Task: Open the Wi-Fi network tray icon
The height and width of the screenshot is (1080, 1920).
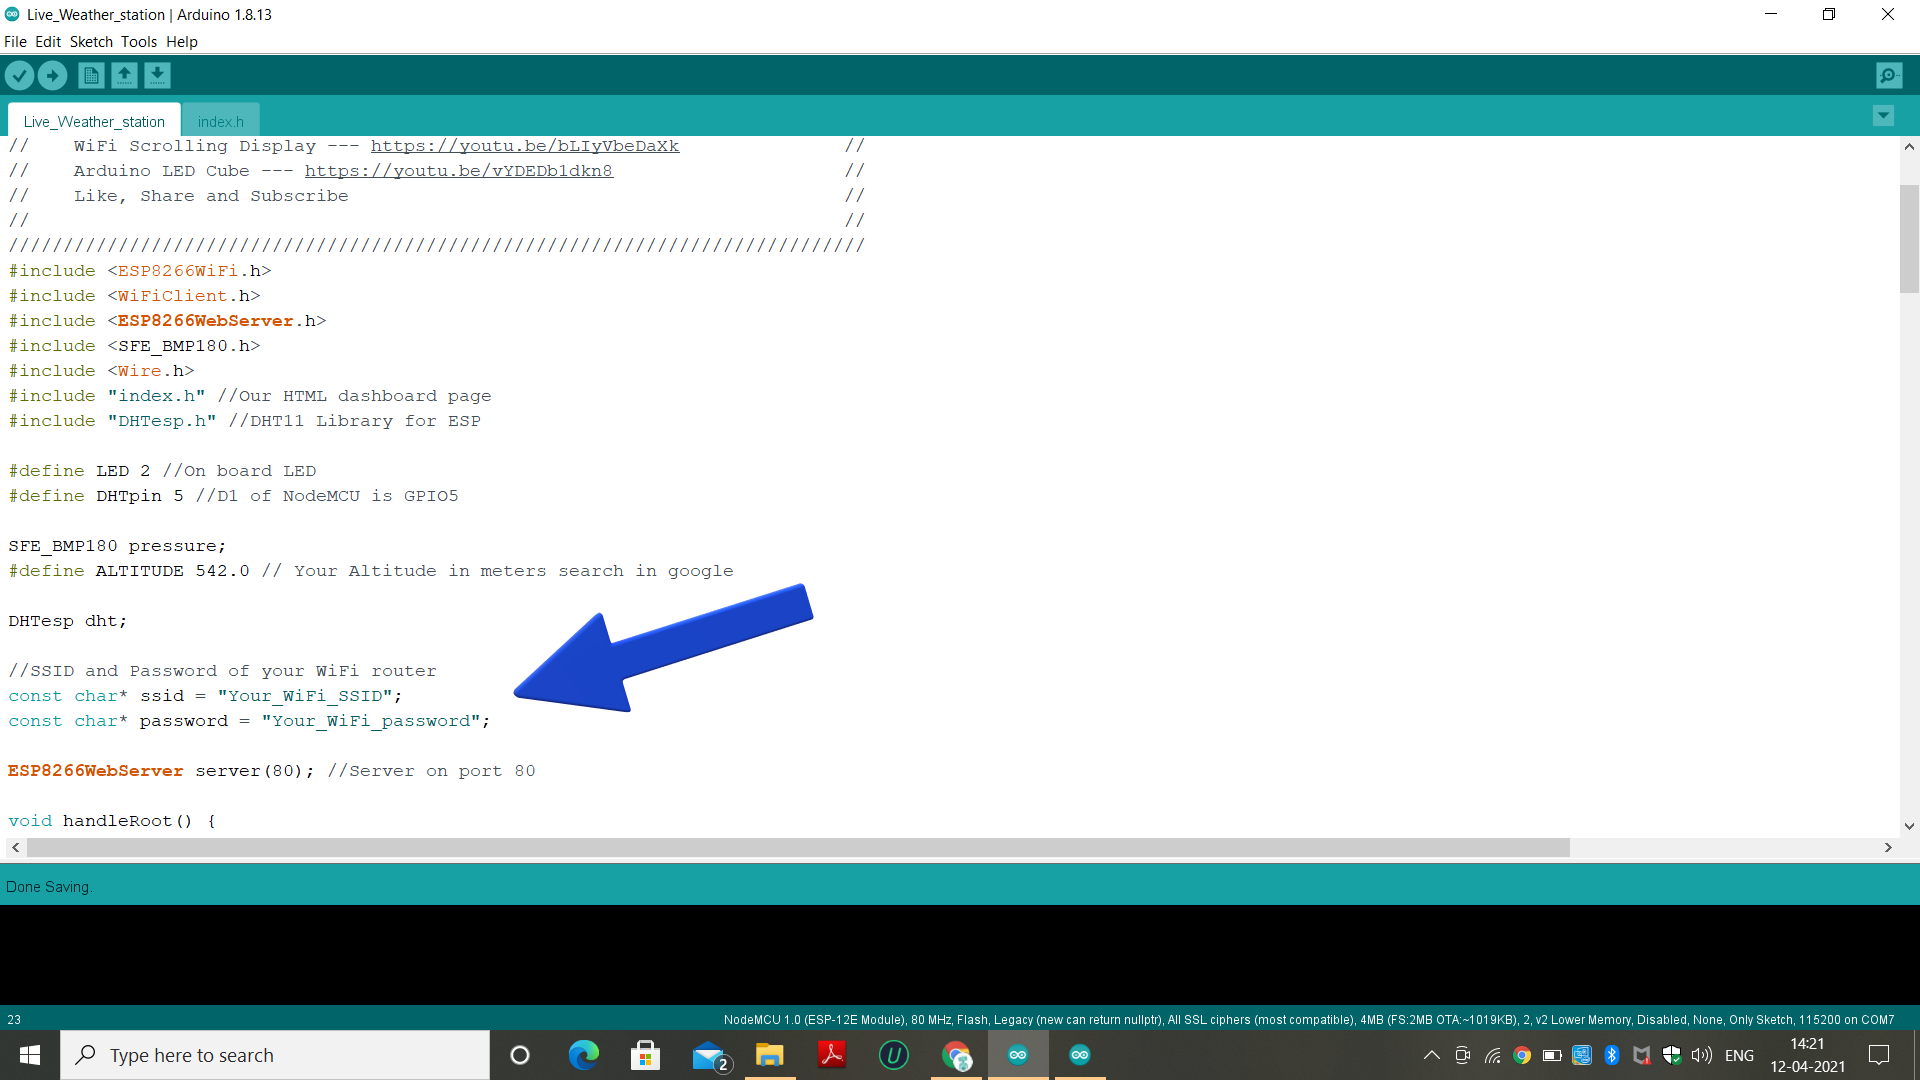Action: 1492,1055
